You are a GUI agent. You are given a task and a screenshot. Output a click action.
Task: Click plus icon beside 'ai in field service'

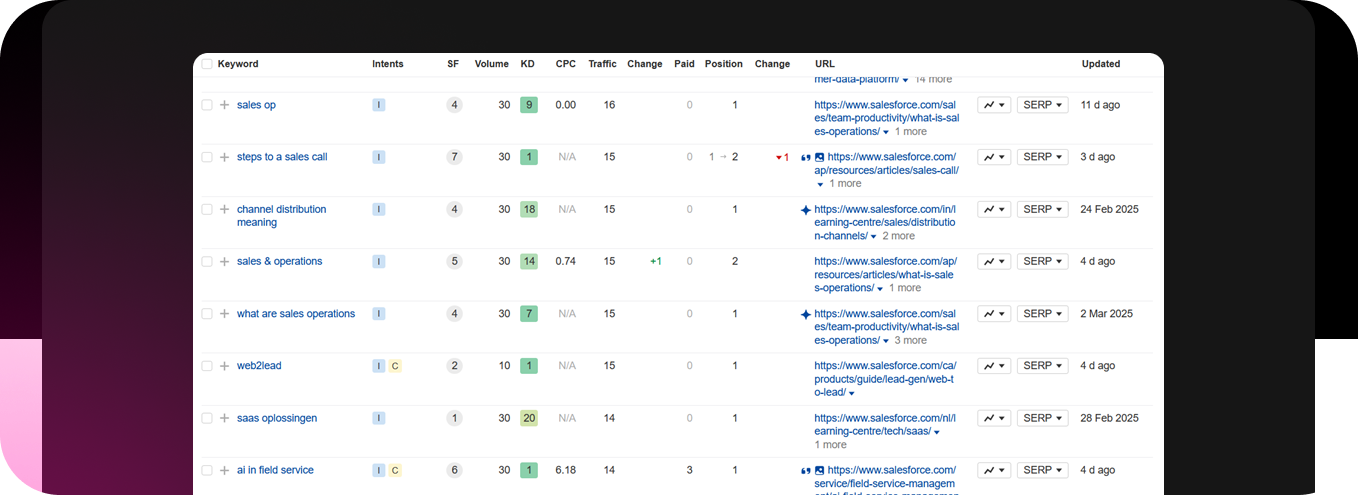[x=224, y=470]
